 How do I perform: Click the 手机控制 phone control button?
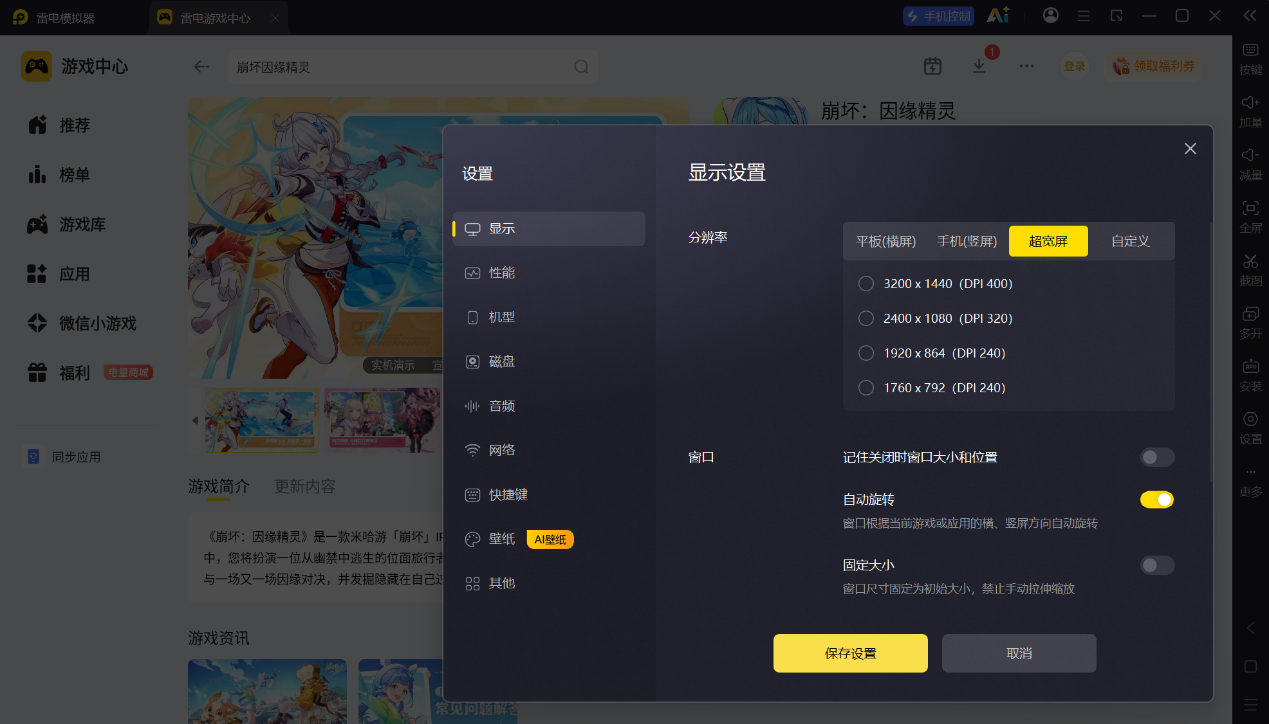pos(938,16)
